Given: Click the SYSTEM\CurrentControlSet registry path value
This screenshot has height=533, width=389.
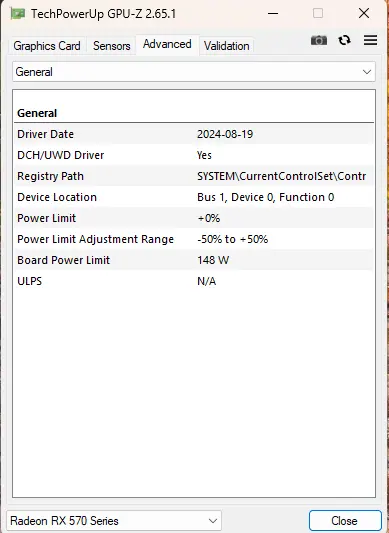Looking at the screenshot, I should pos(282,176).
